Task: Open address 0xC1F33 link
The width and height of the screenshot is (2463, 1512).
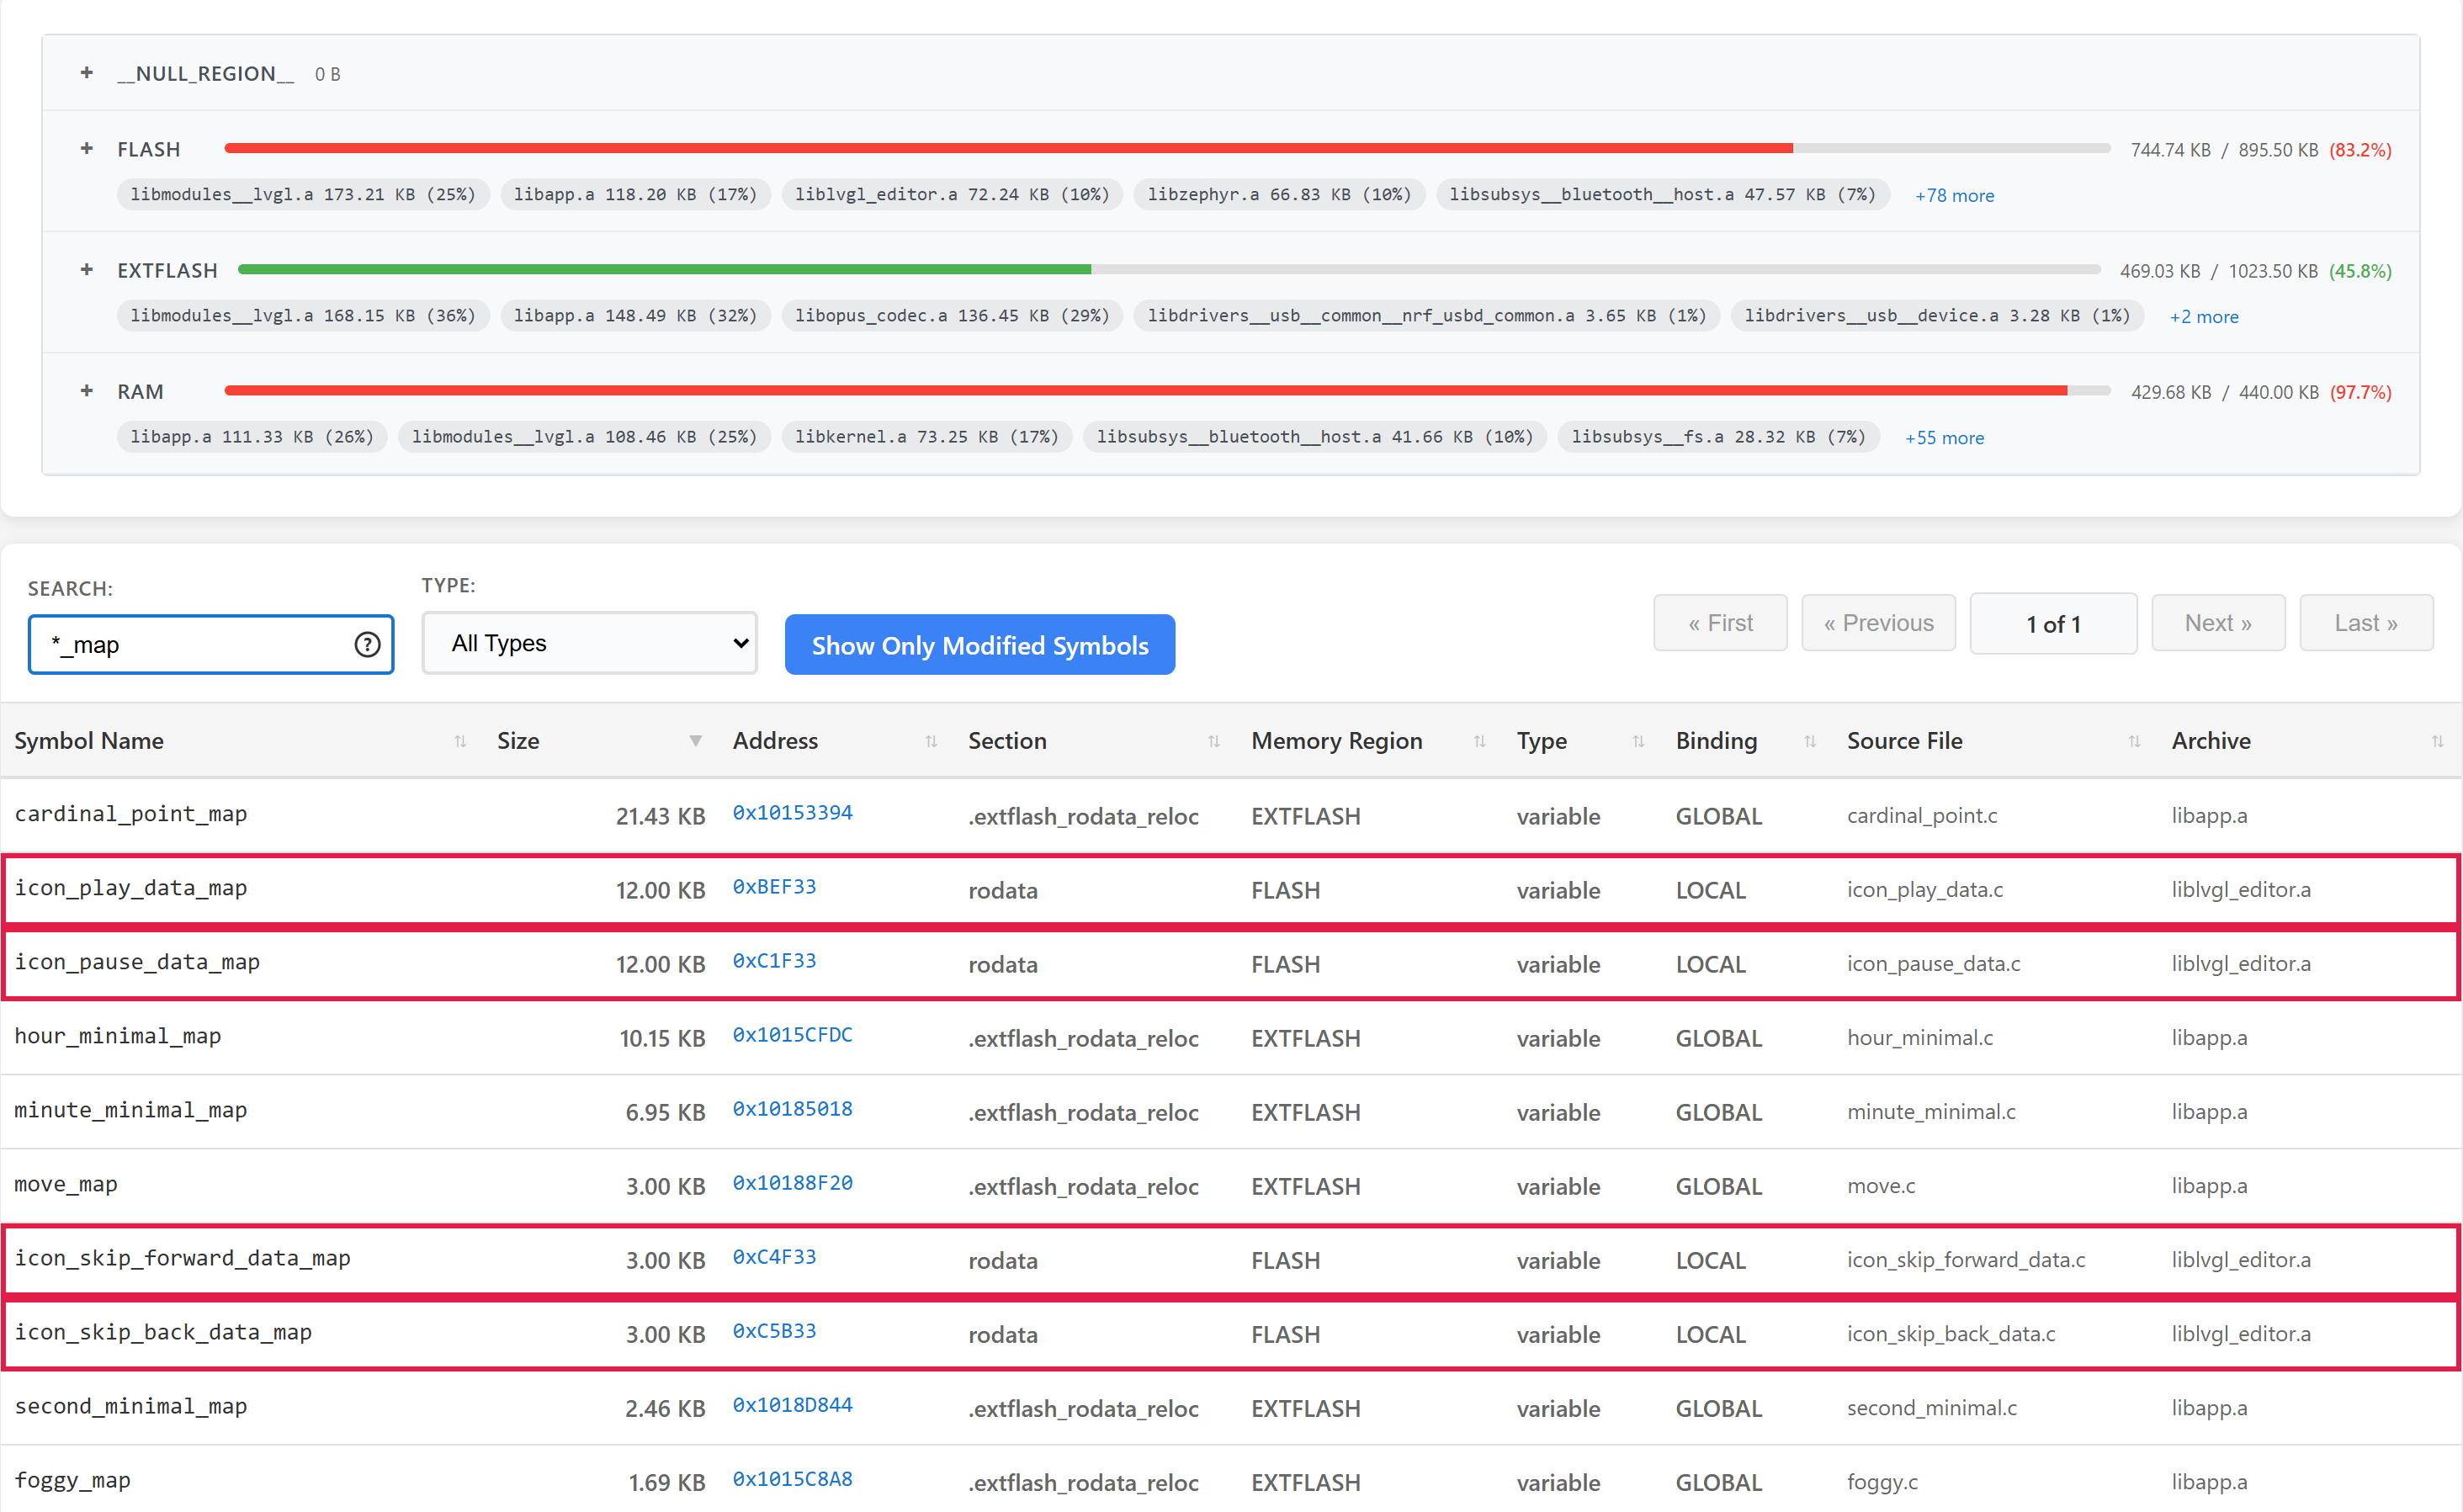Action: (x=774, y=960)
